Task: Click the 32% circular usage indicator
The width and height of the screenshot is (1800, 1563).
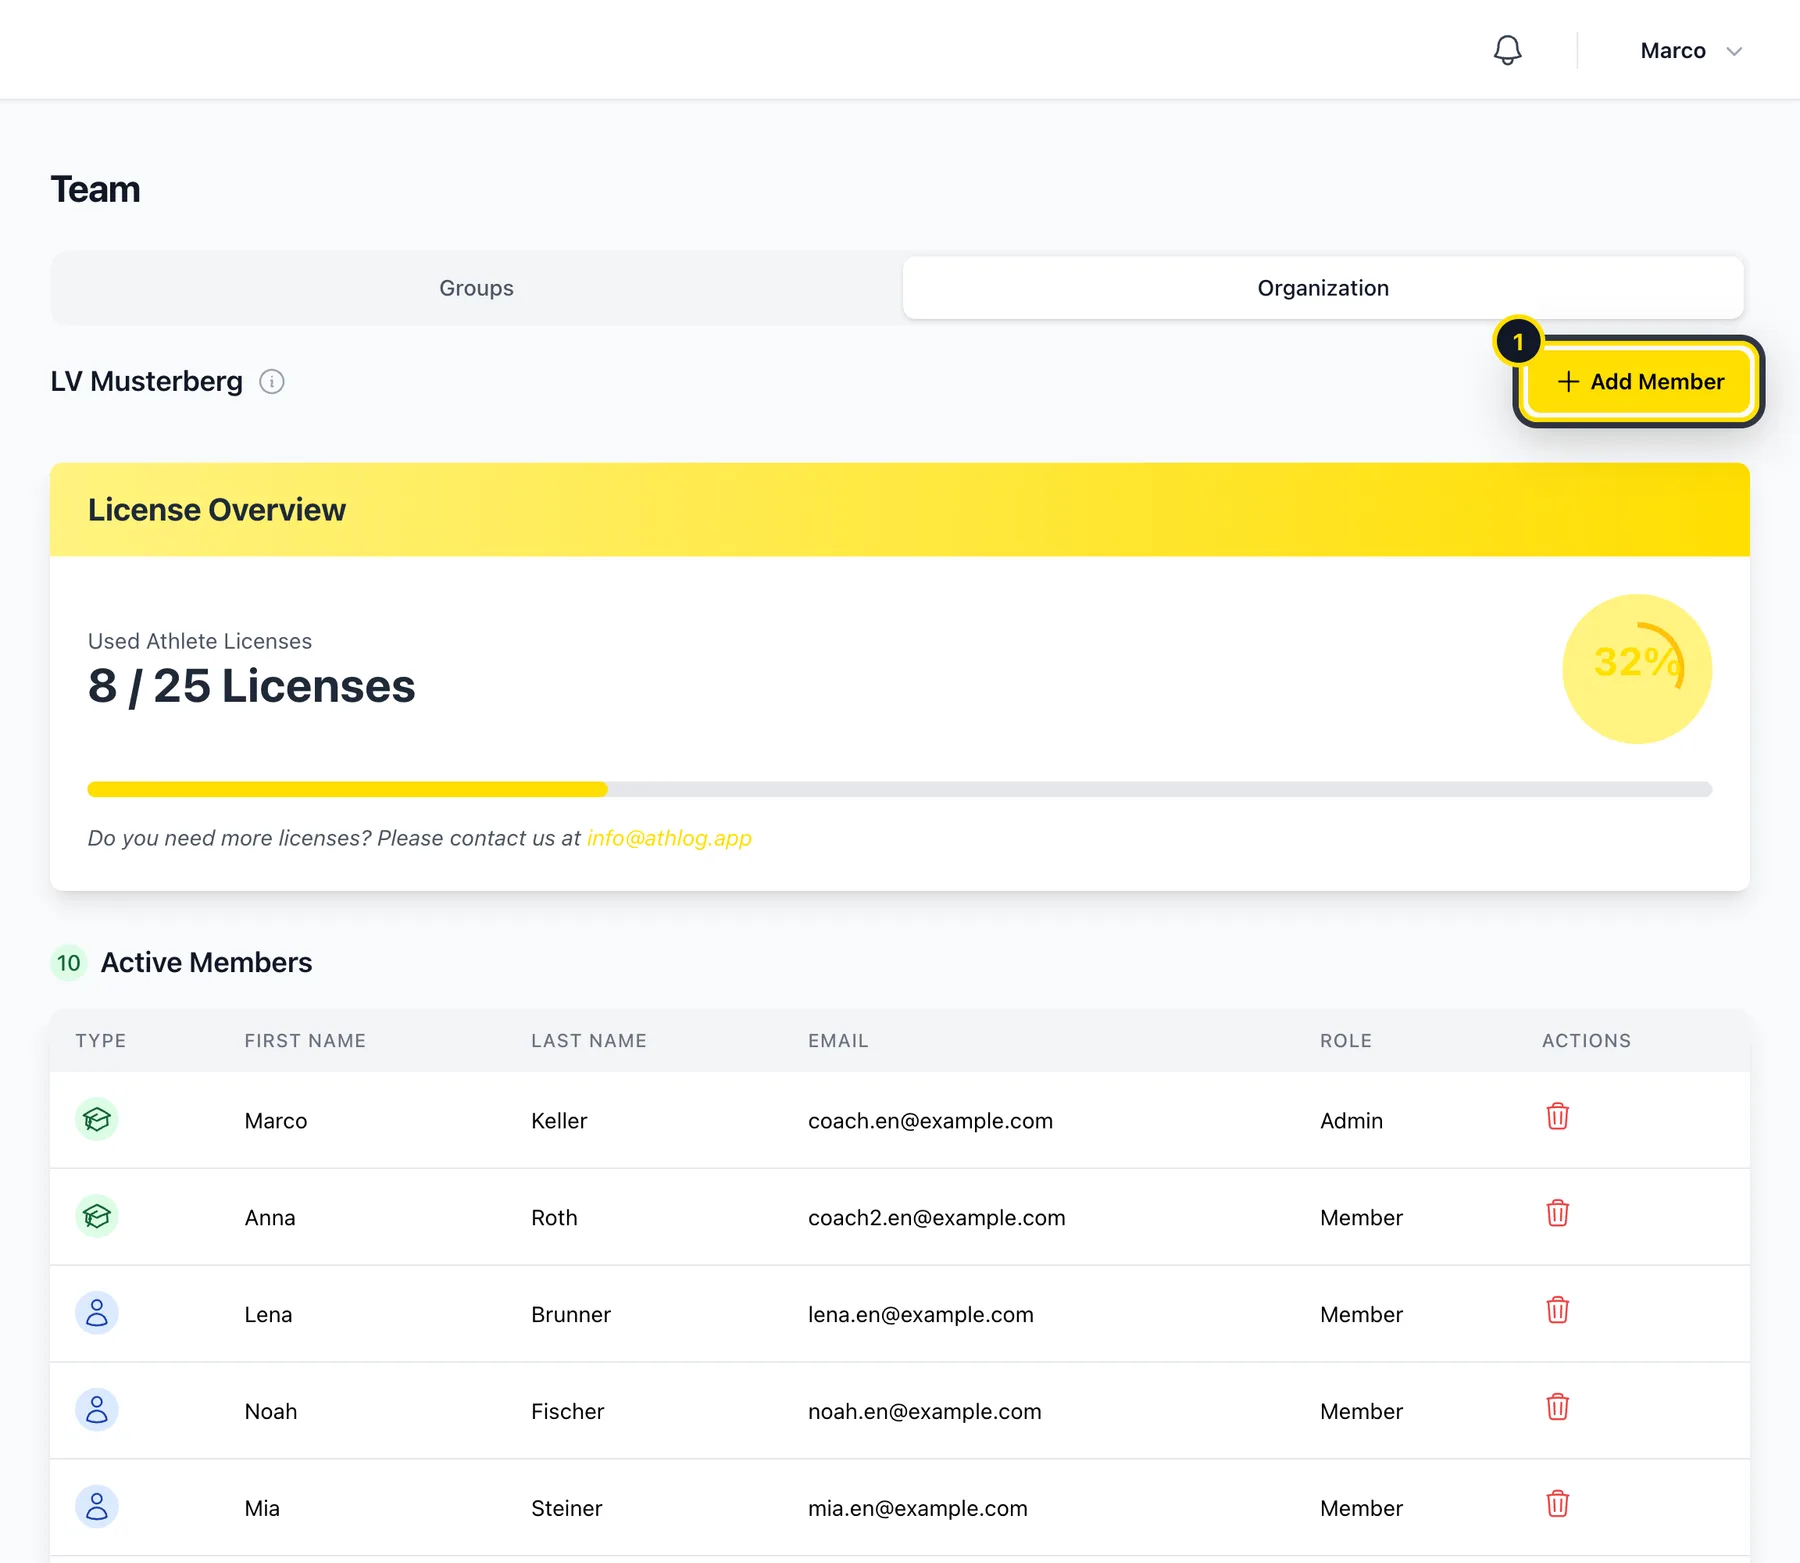Action: (x=1637, y=669)
